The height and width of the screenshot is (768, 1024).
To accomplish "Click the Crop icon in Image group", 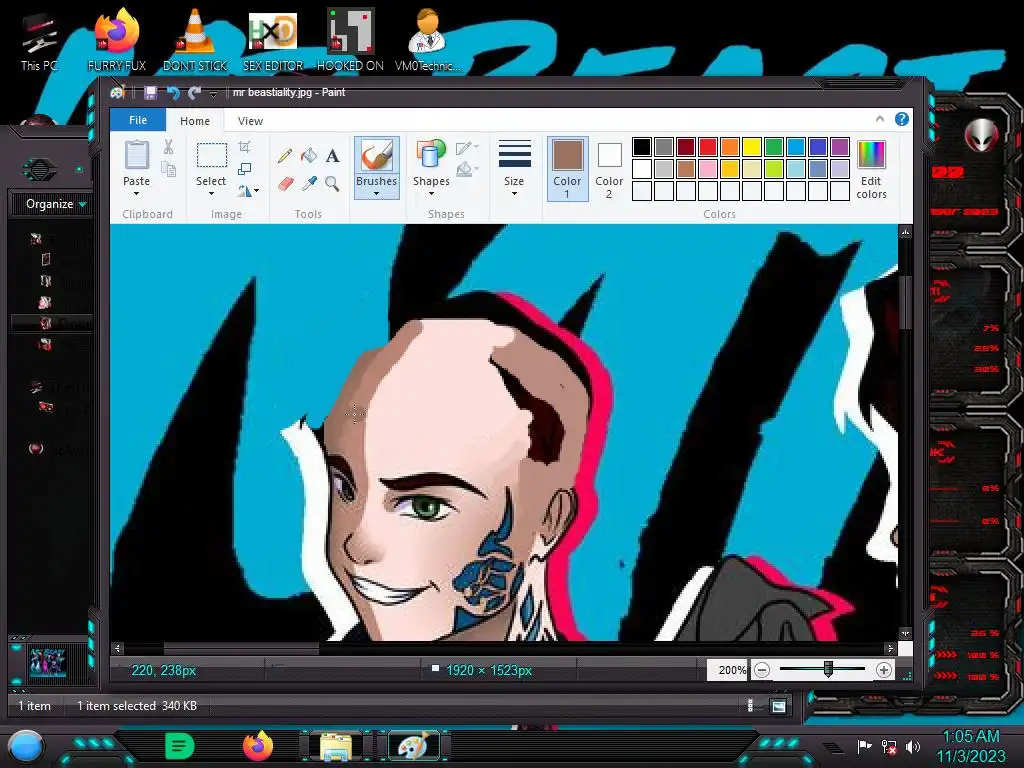I will coord(244,147).
